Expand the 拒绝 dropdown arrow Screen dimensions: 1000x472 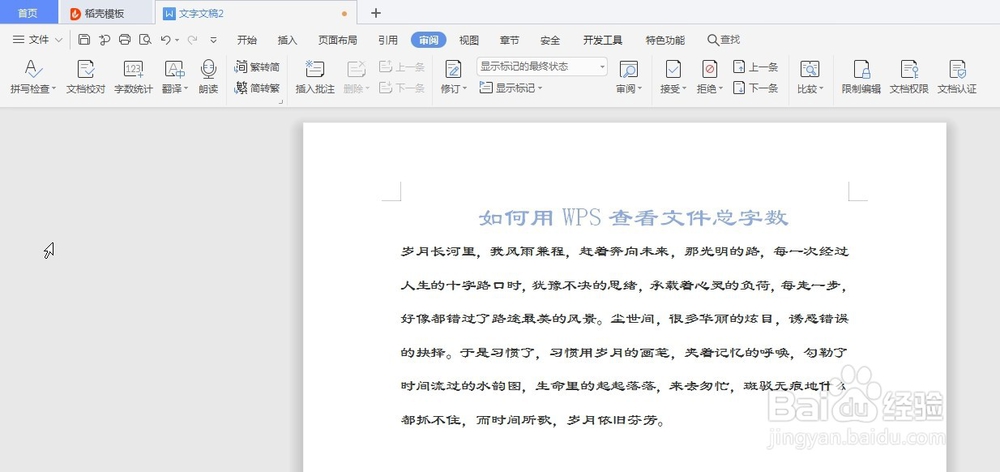(720, 89)
